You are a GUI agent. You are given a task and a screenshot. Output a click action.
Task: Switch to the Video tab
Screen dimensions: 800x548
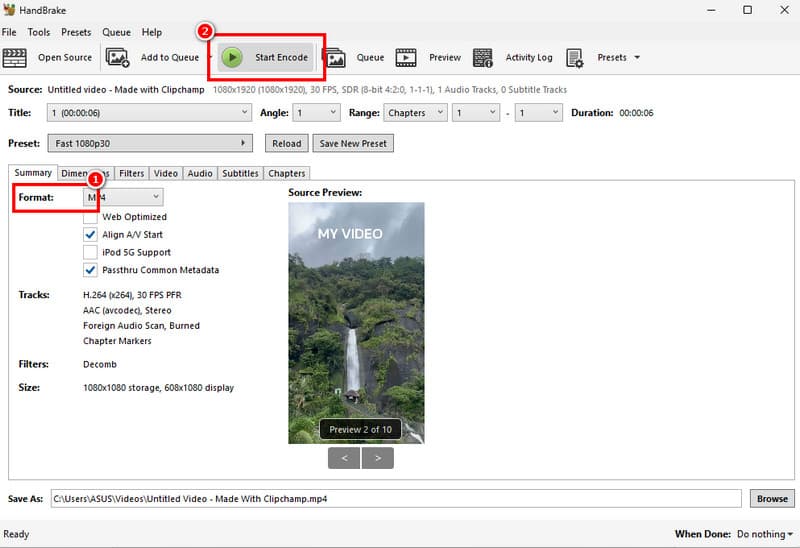coord(165,173)
